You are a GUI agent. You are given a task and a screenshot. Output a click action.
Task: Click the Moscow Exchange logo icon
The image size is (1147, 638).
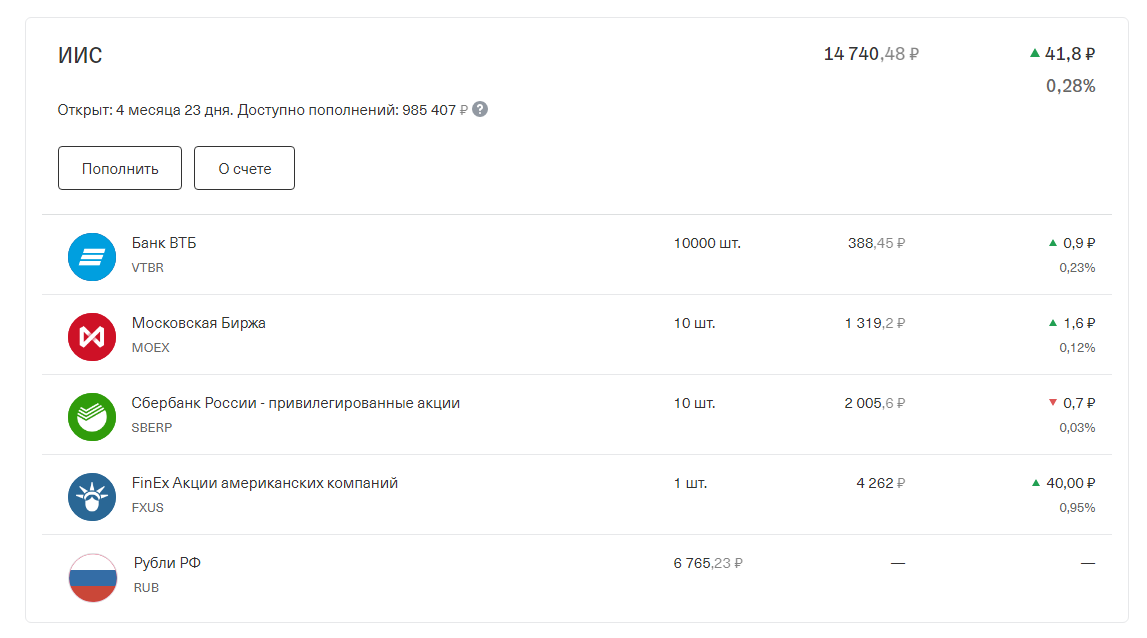[92, 336]
